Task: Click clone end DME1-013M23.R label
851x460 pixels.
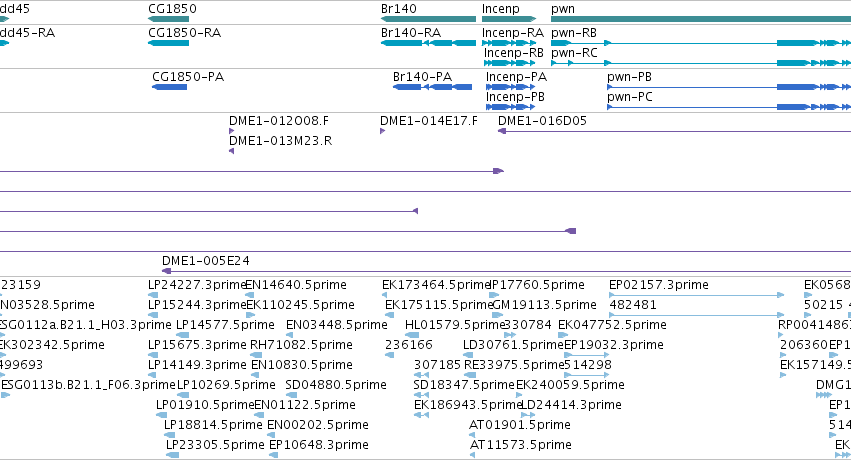Action: [x=280, y=140]
